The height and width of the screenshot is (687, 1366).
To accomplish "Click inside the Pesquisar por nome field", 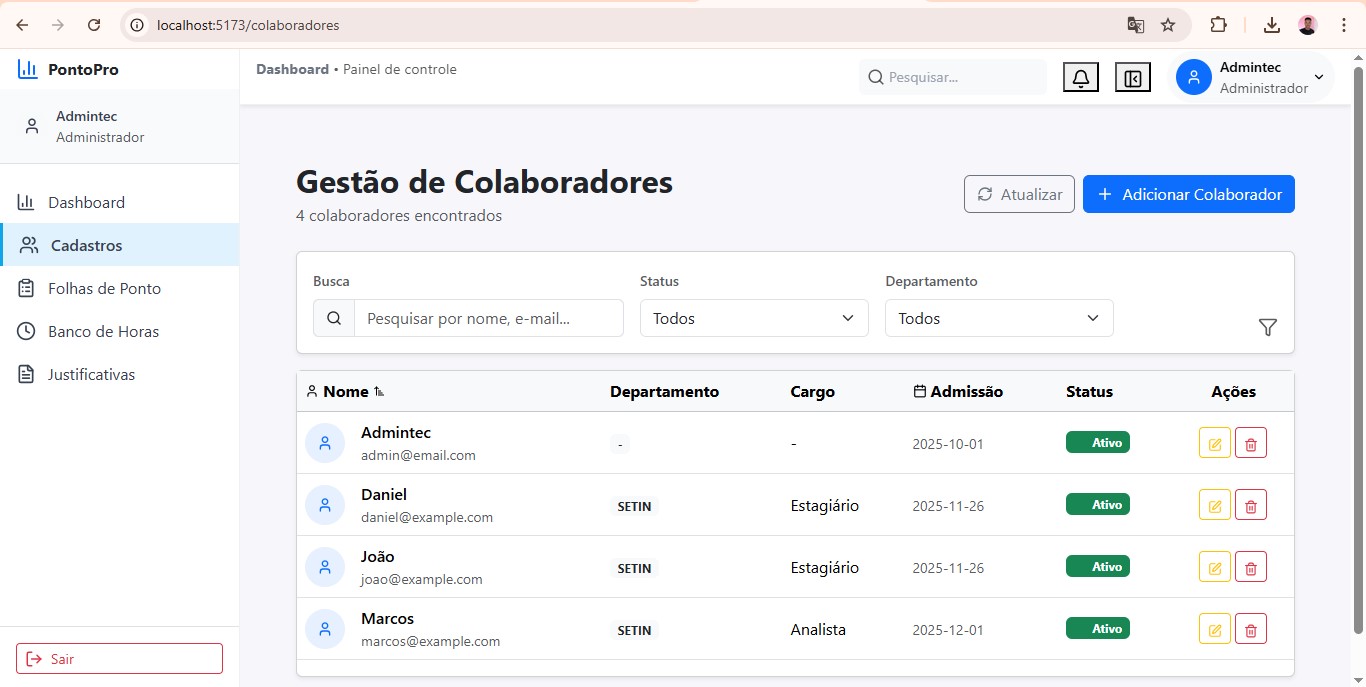I will coord(489,318).
